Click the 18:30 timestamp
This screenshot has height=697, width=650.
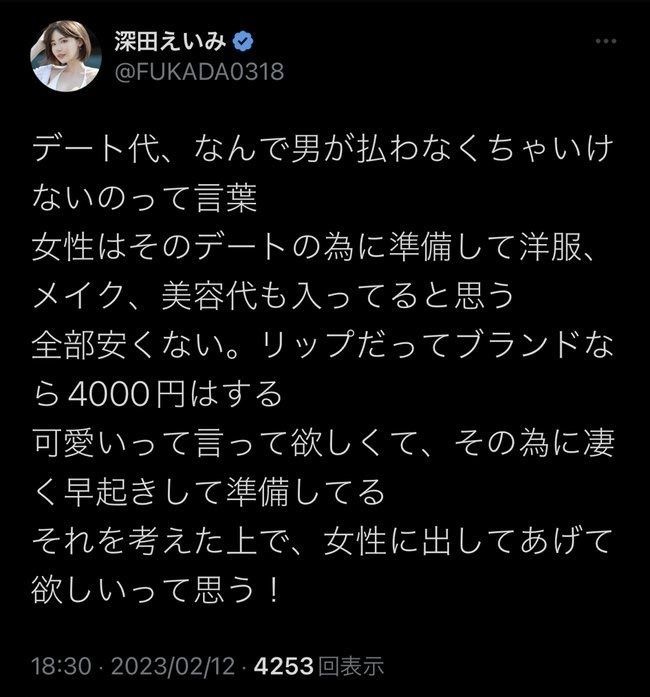pos(61,666)
